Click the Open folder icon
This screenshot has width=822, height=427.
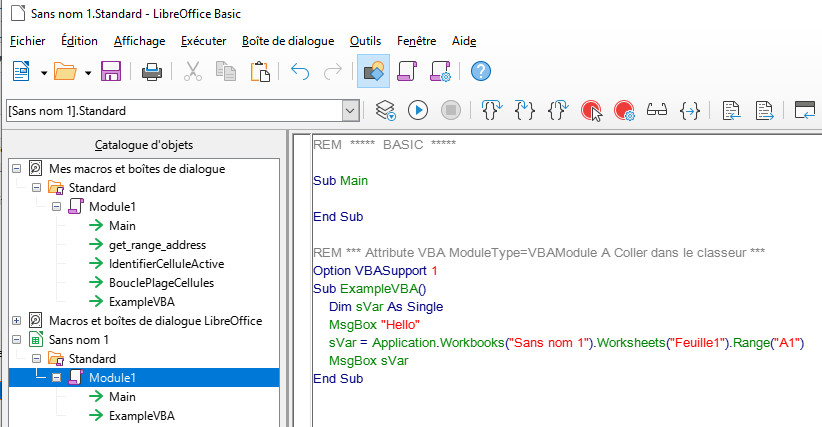pos(66,71)
